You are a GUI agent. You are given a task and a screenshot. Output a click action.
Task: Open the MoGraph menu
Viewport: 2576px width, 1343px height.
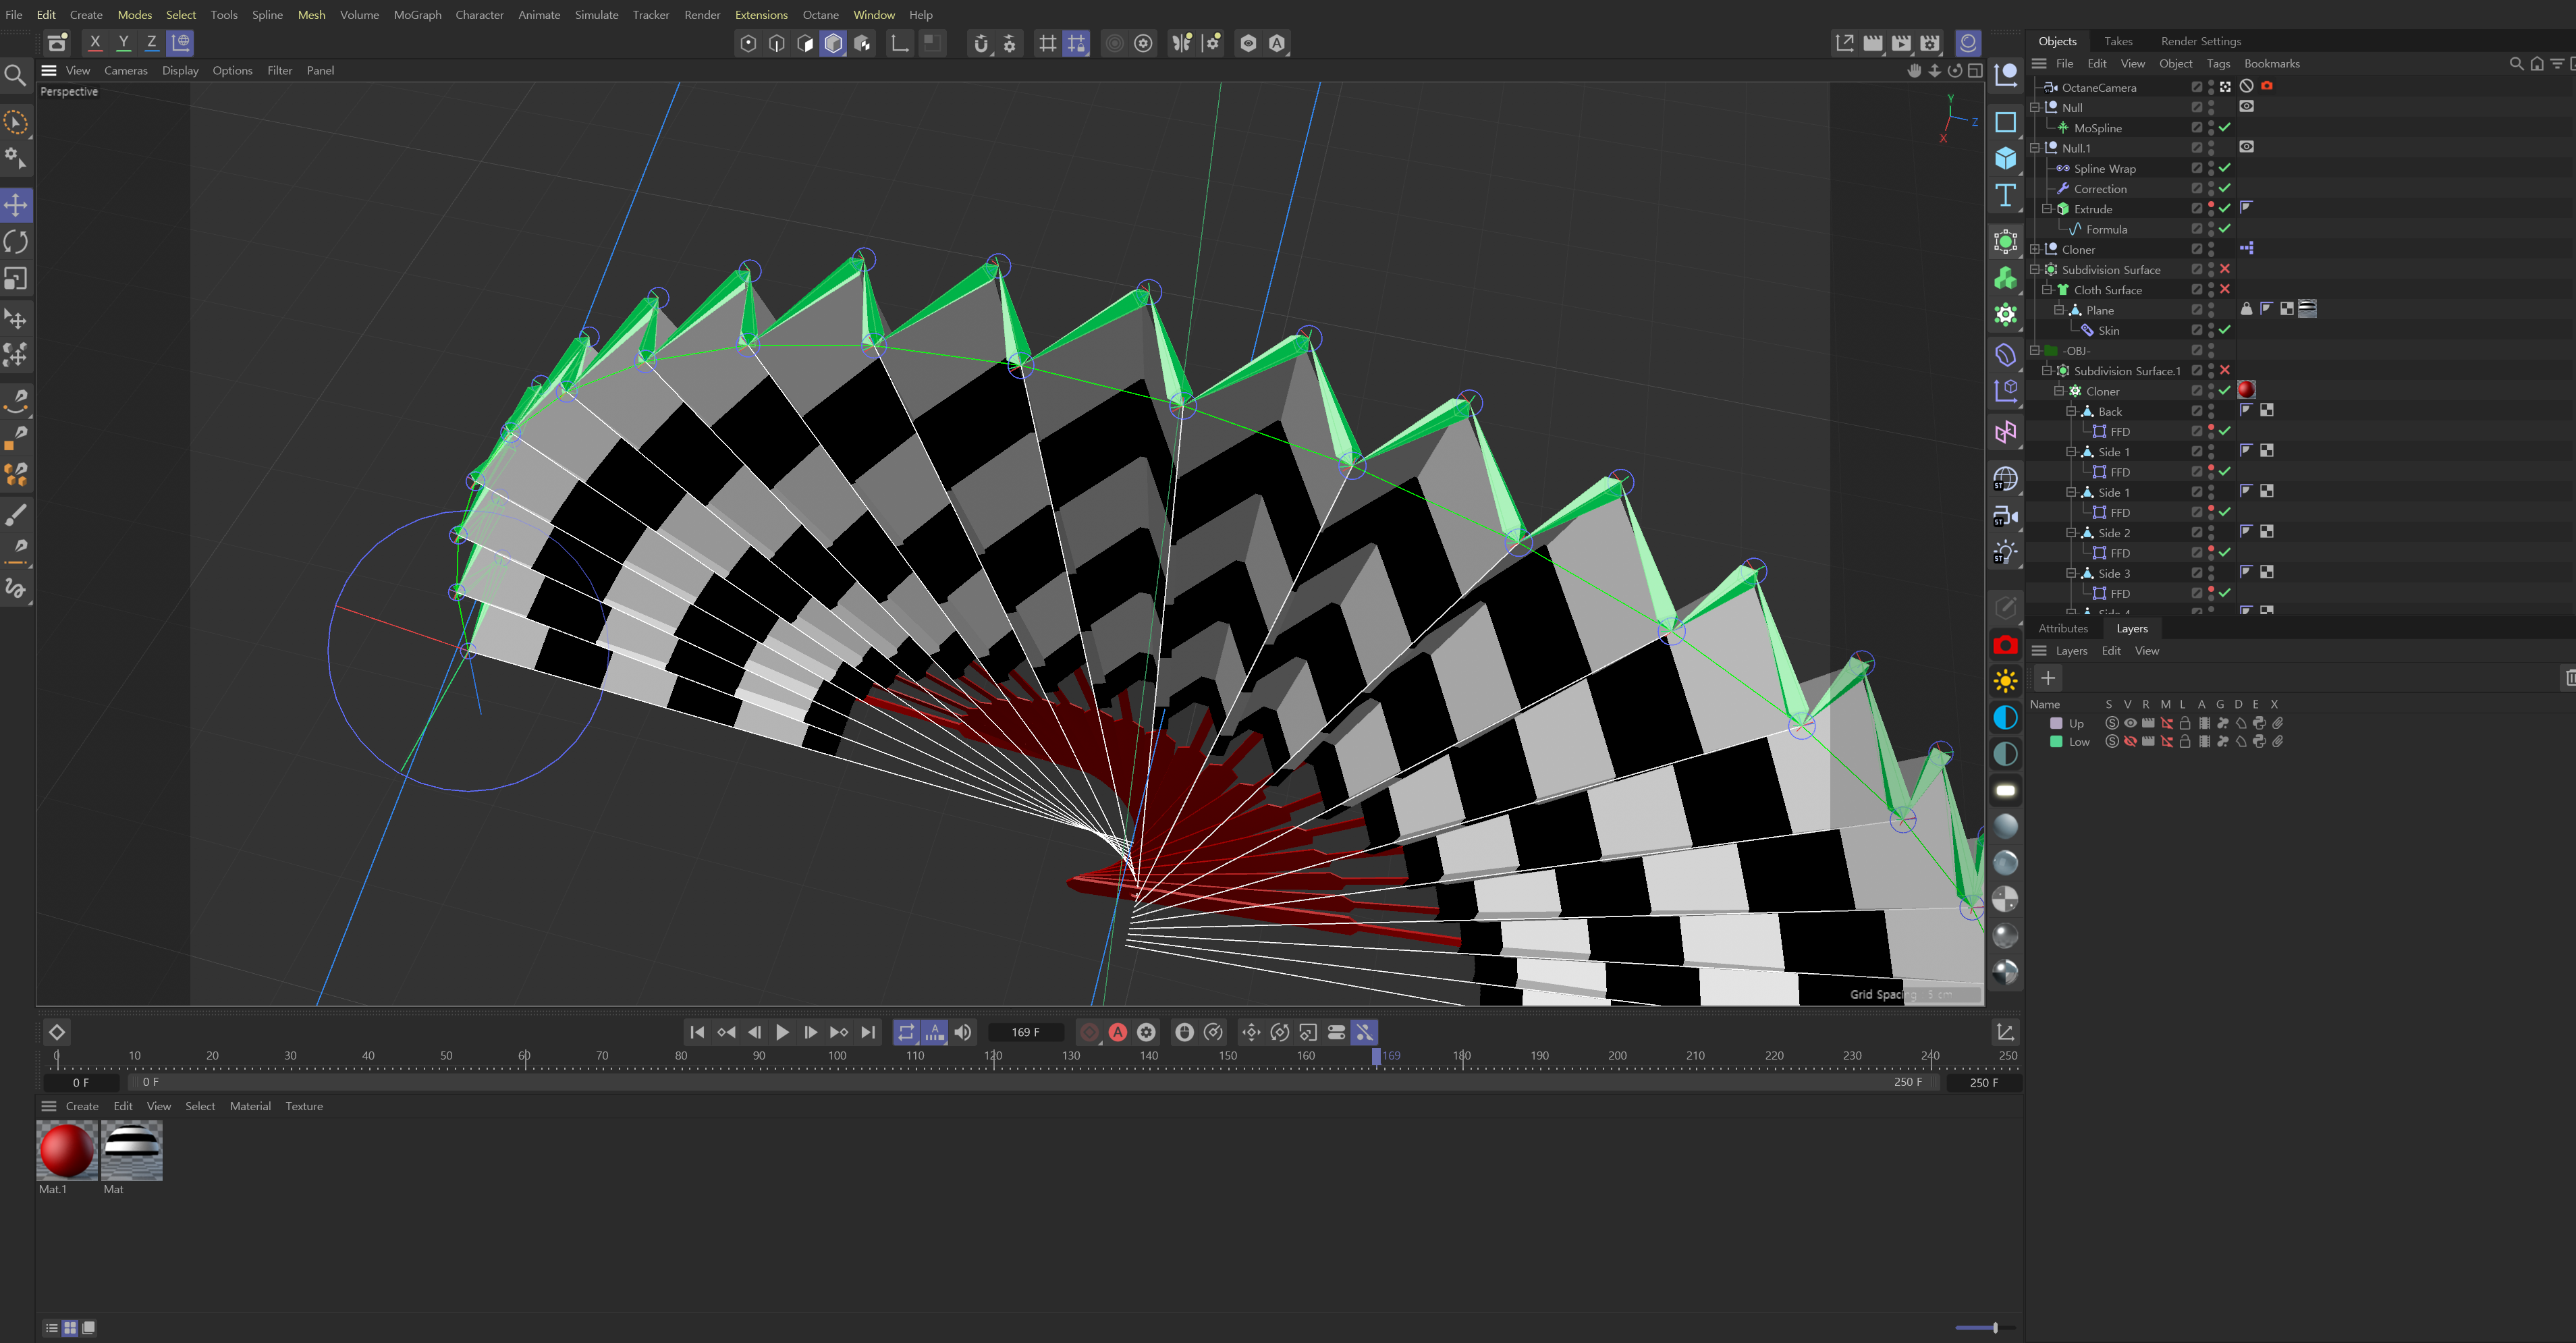[x=417, y=15]
